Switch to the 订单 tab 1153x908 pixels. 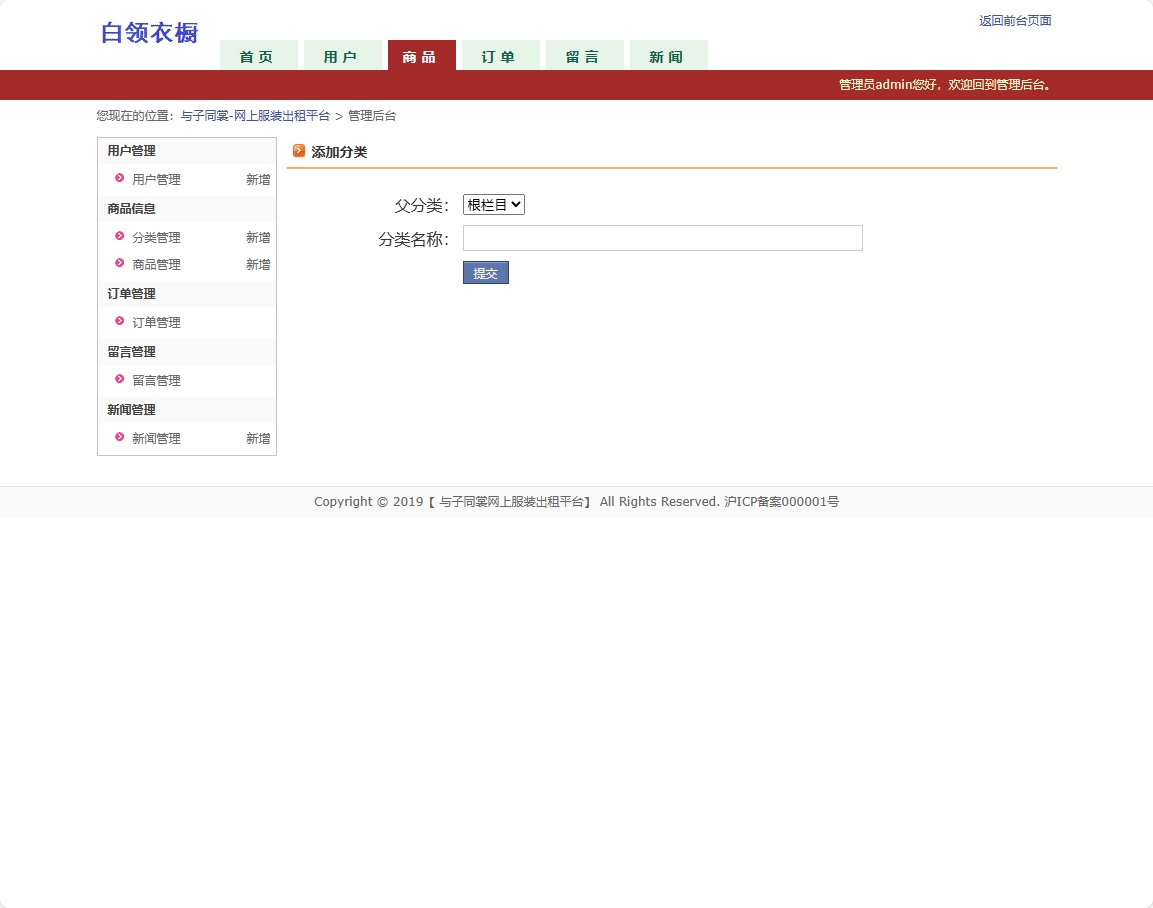tap(500, 57)
